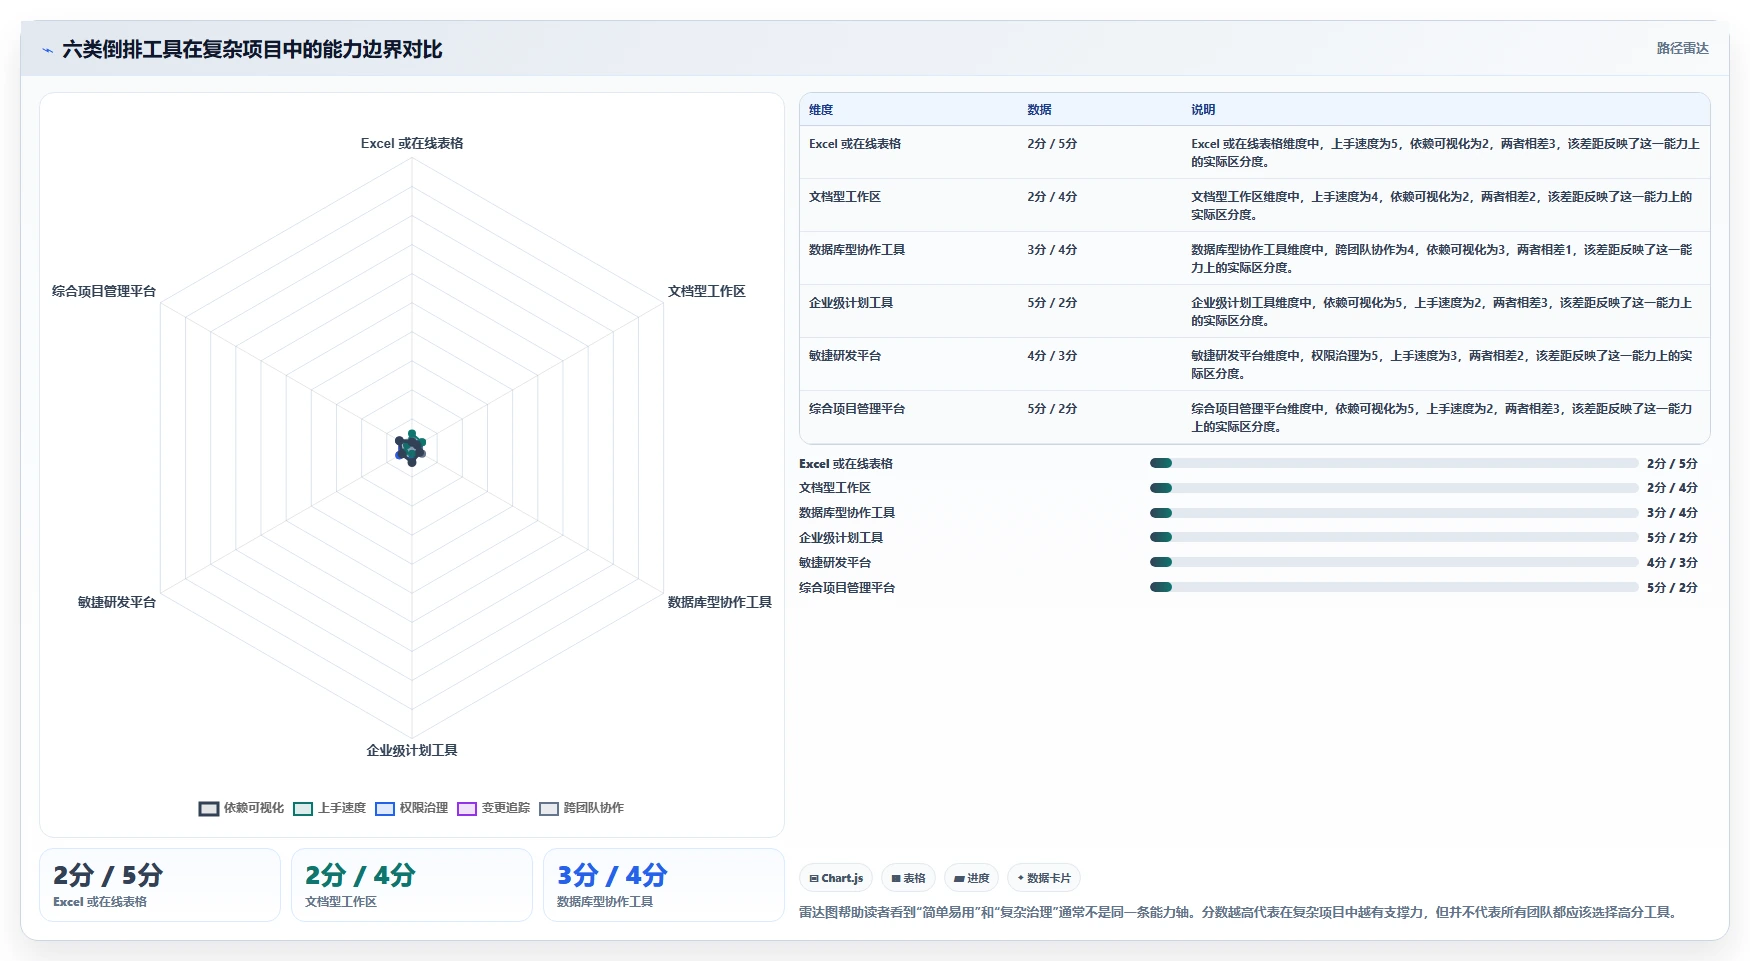The height and width of the screenshot is (961, 1750).
Task: Click the radar axis label 敏捷研发平台
Action: [x=117, y=602]
